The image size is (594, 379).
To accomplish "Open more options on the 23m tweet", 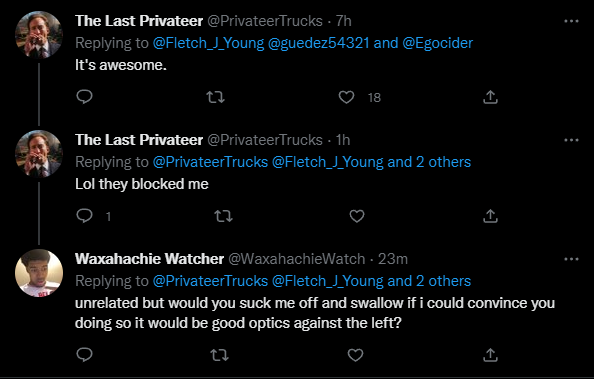I will coord(571,259).
